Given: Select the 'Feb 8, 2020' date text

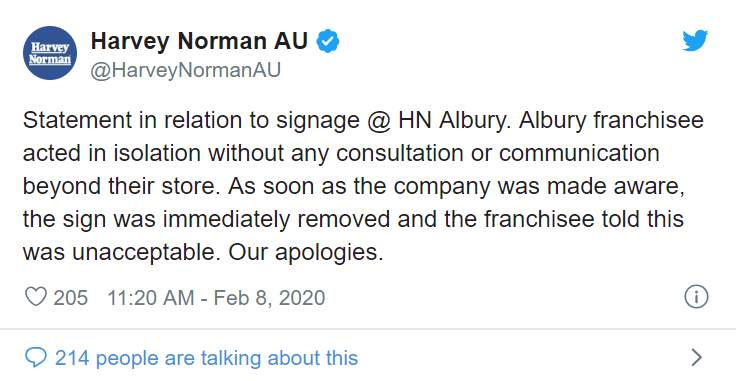Looking at the screenshot, I should [x=269, y=298].
